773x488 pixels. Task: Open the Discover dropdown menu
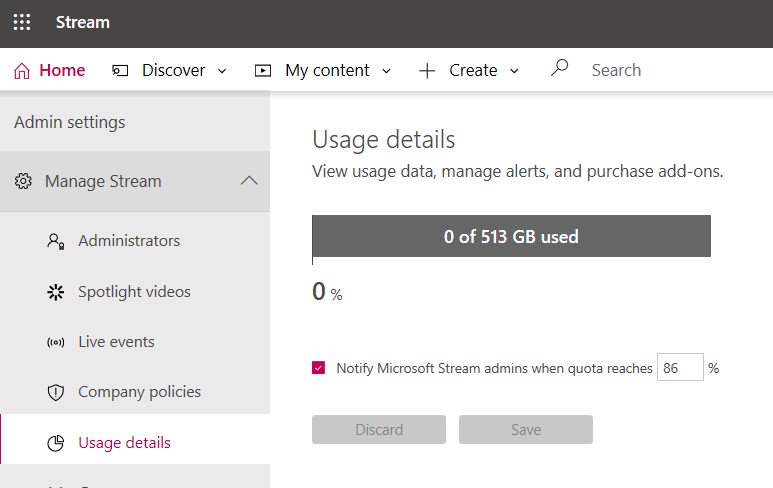click(172, 70)
